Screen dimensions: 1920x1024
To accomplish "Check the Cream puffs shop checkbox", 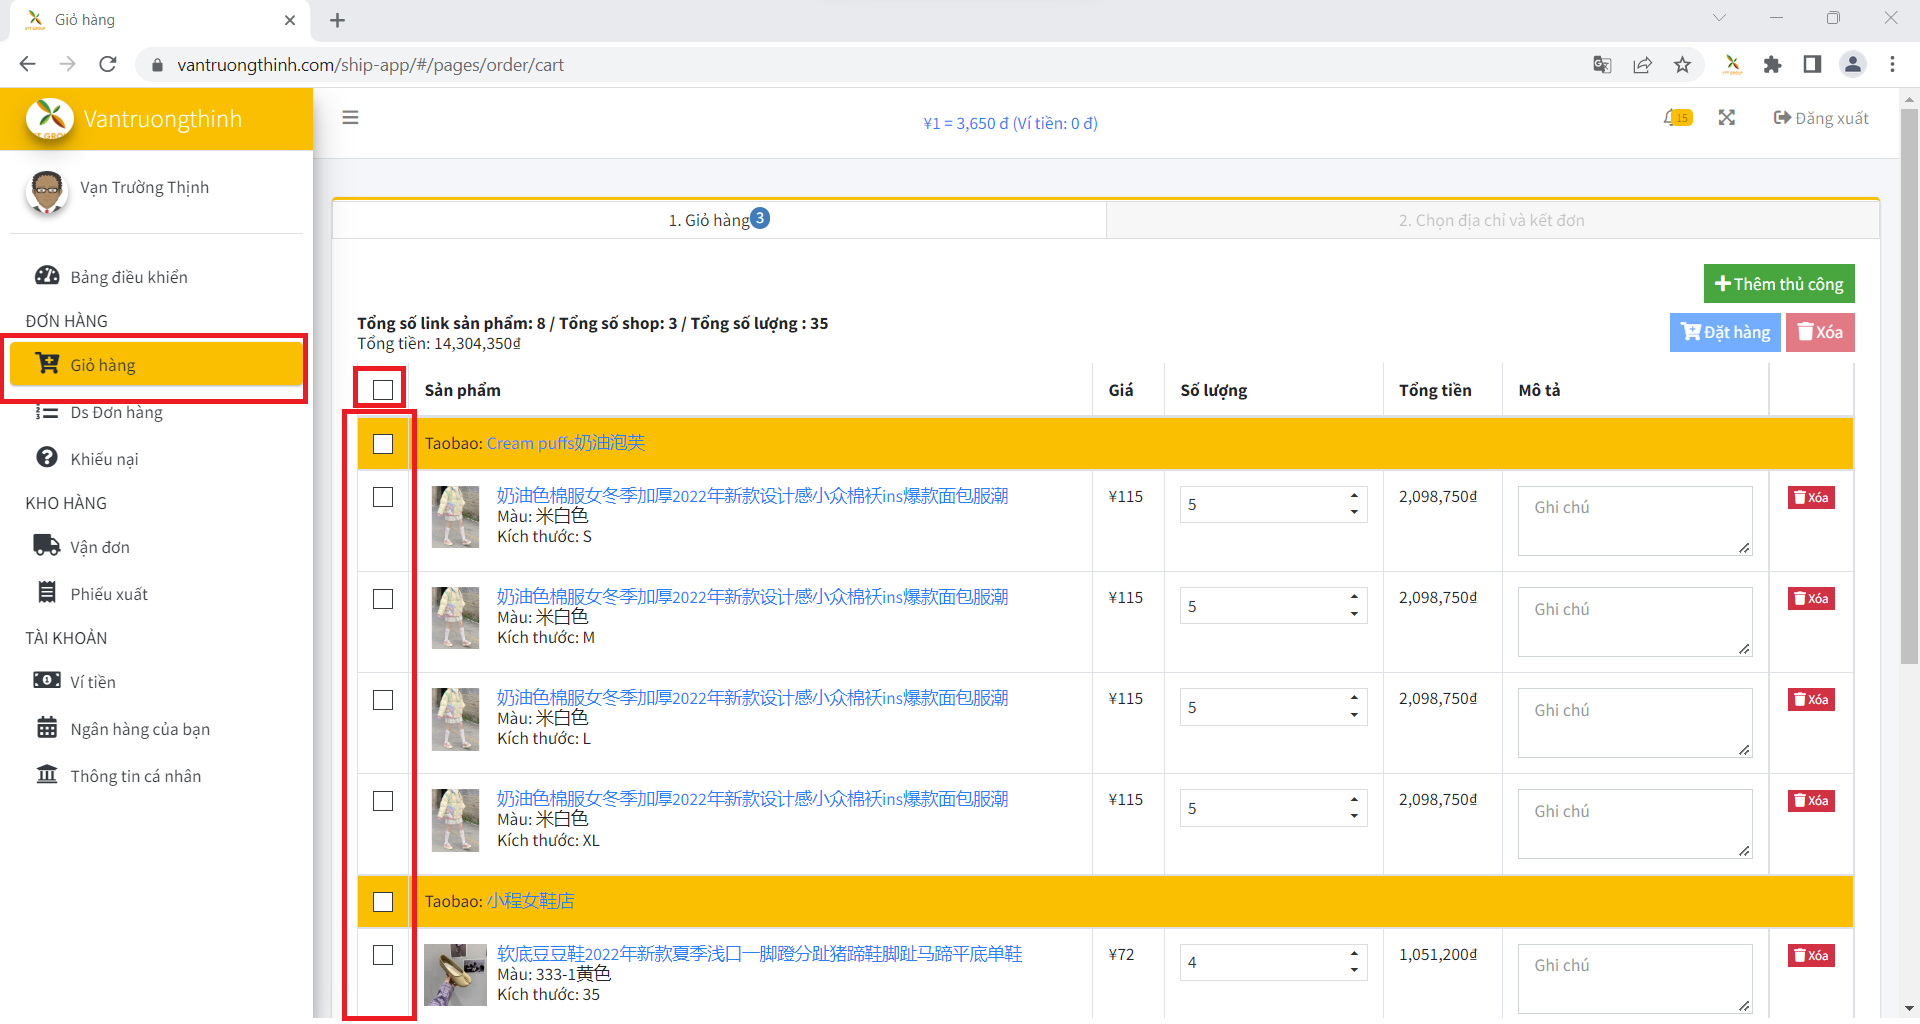I will point(383,444).
